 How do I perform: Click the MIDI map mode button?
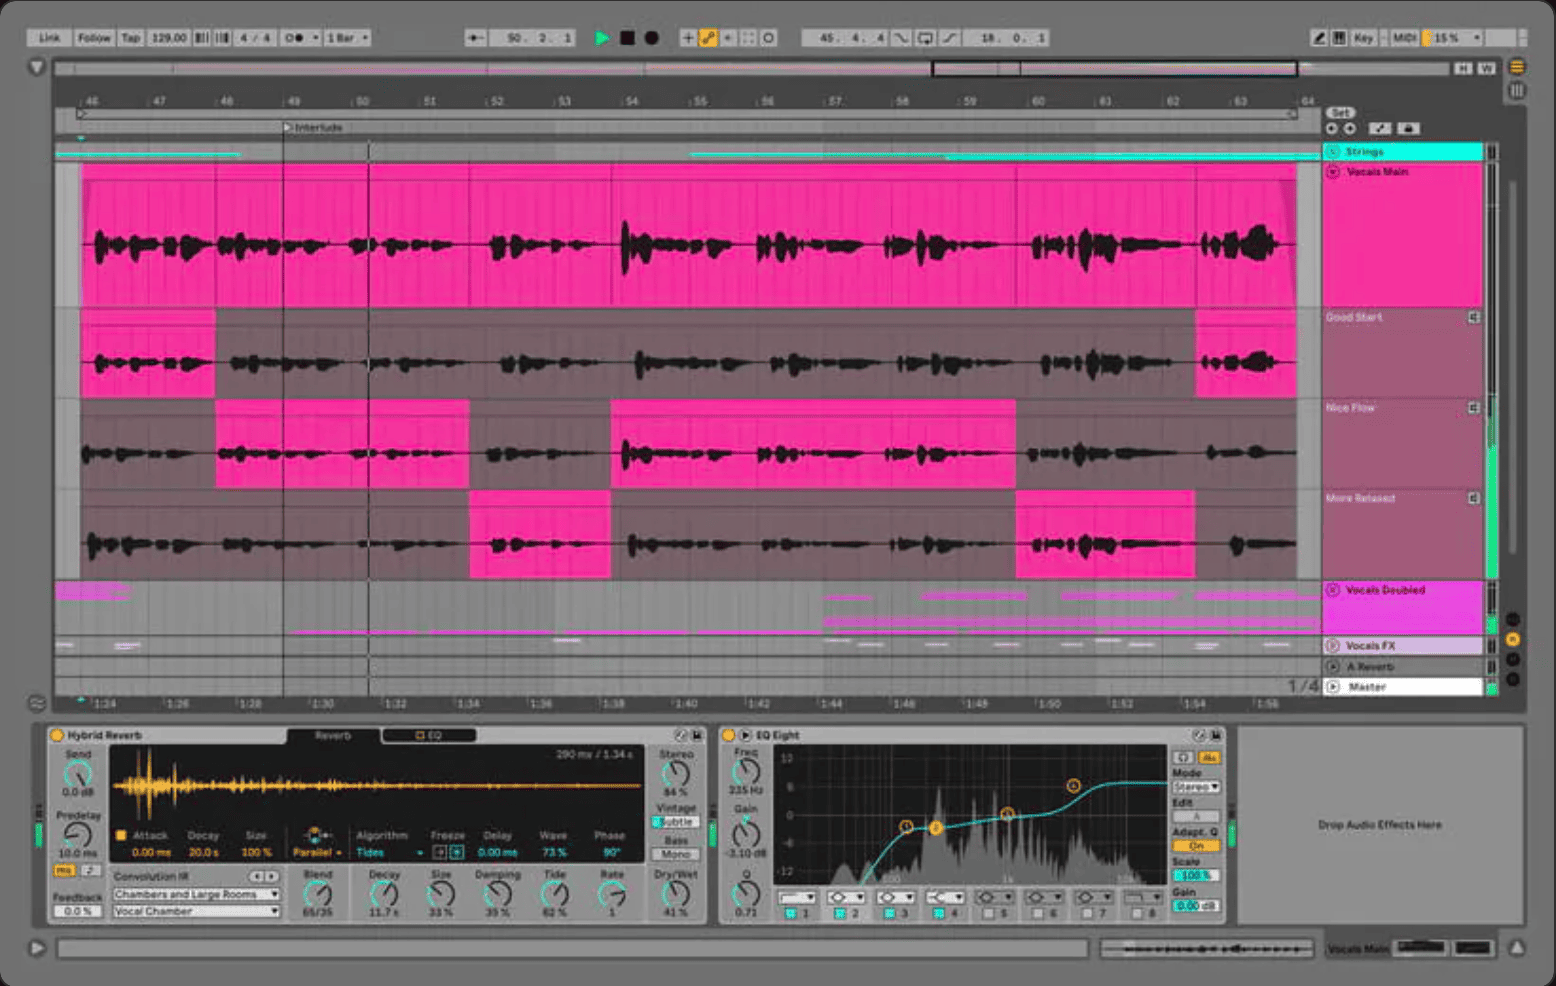(1404, 38)
